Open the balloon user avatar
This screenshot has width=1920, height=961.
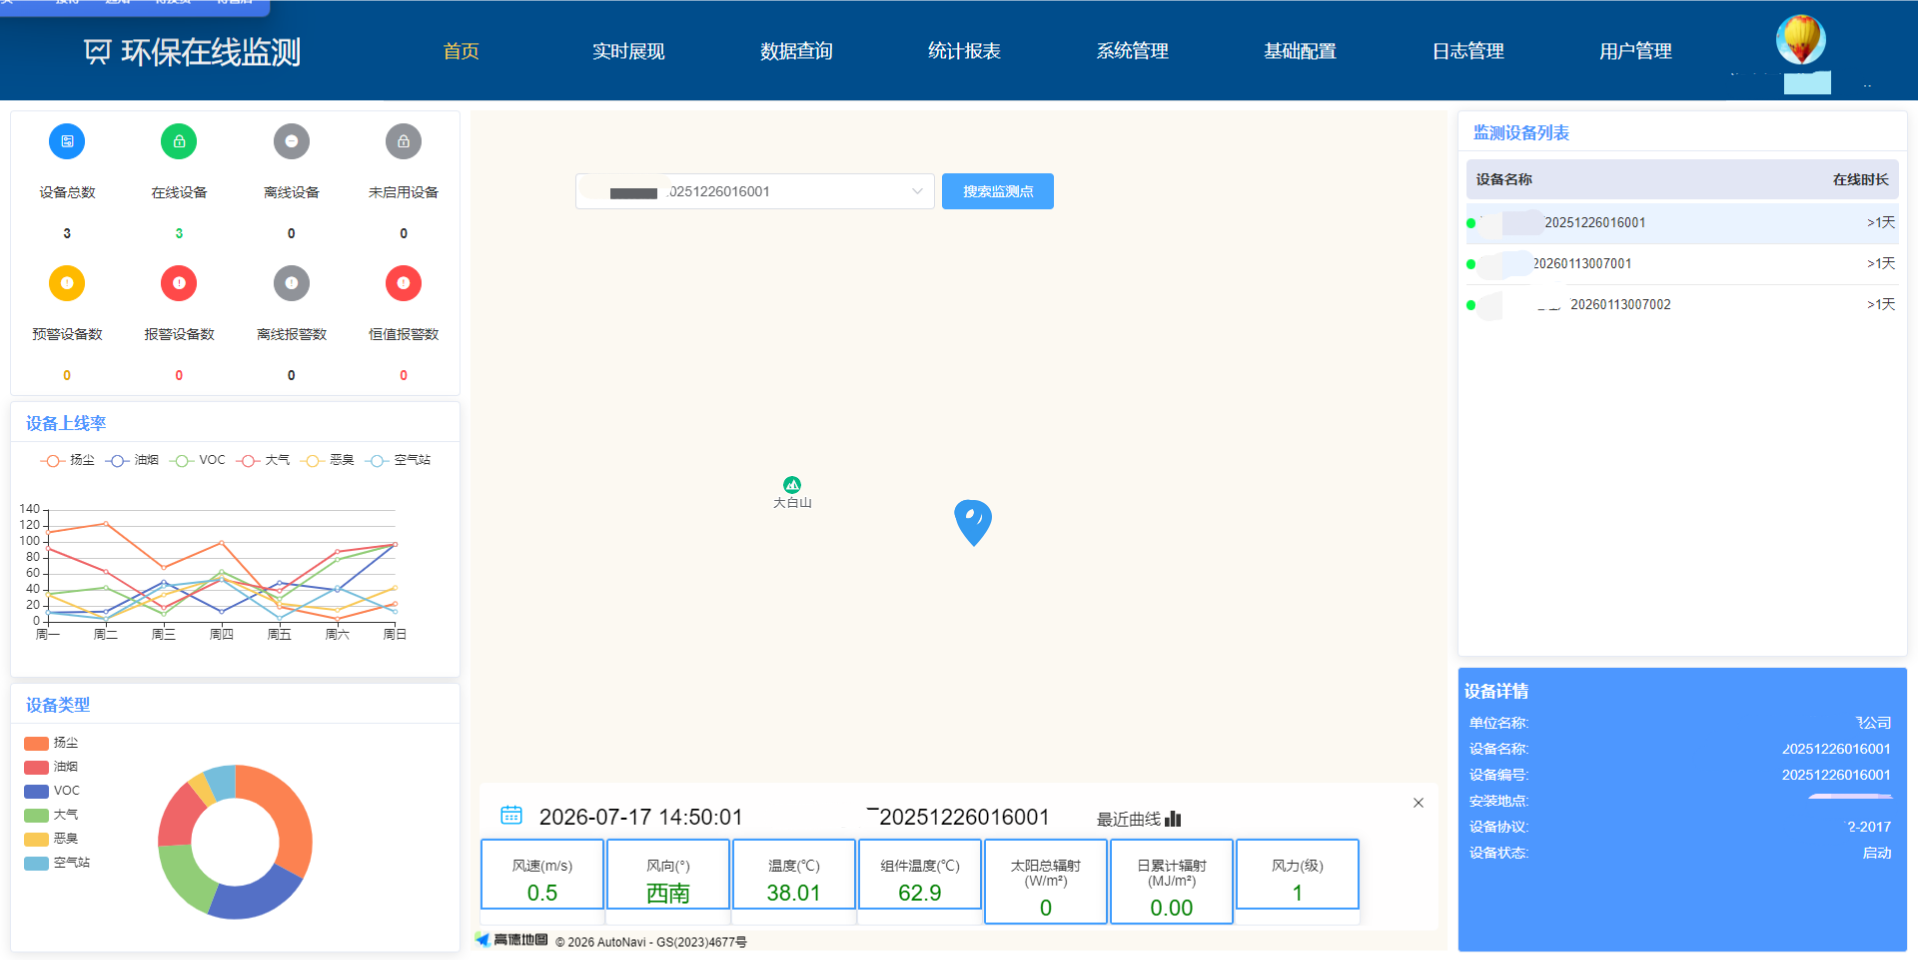point(1801,40)
